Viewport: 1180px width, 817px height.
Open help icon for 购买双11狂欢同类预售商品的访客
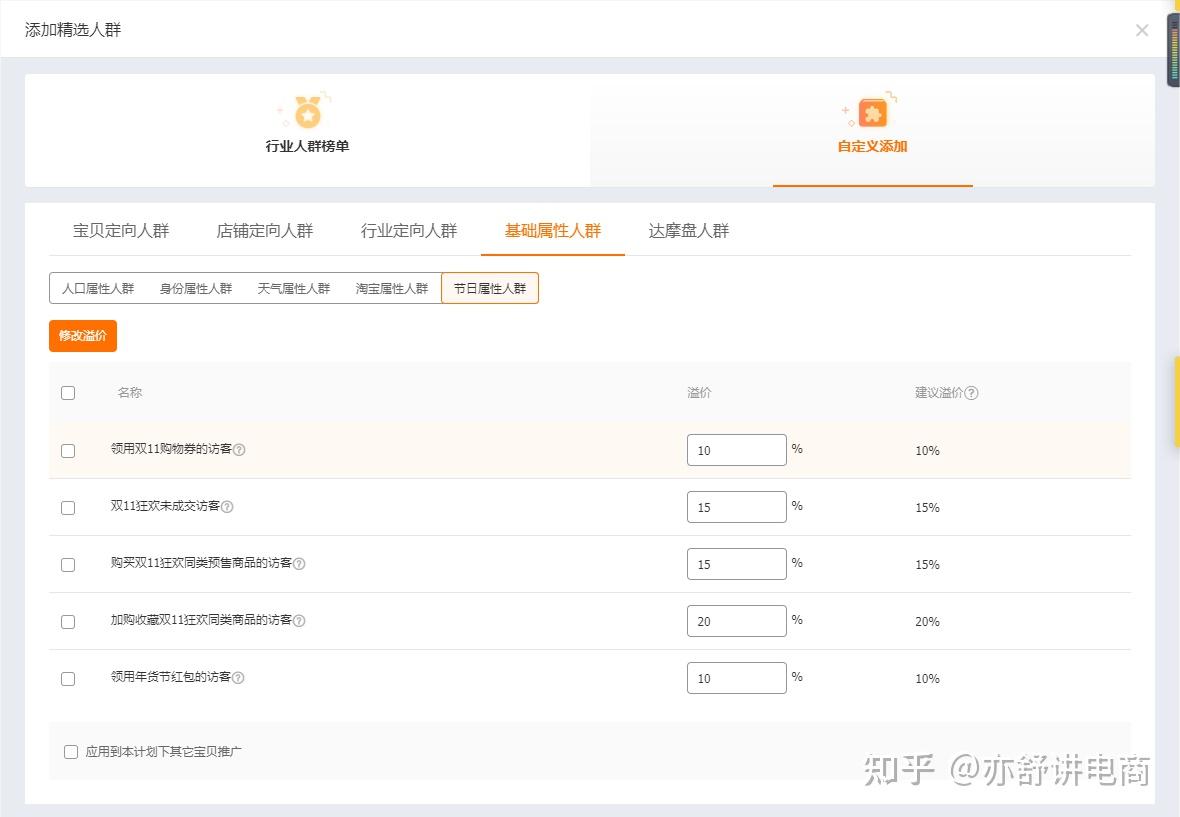coord(299,564)
